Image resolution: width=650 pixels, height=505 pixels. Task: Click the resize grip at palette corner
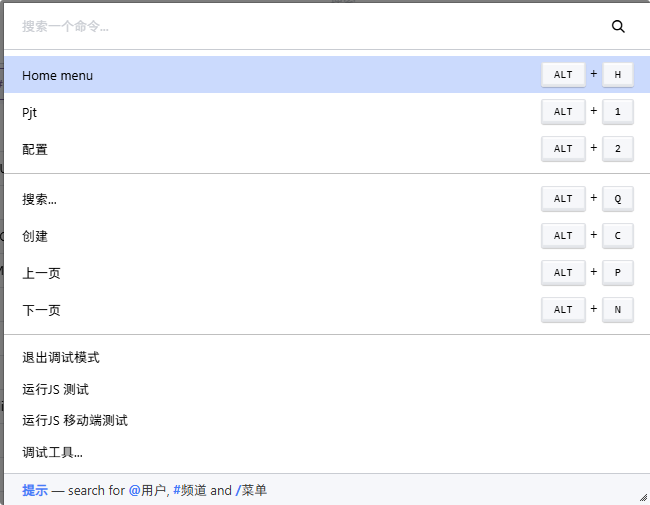(643, 497)
